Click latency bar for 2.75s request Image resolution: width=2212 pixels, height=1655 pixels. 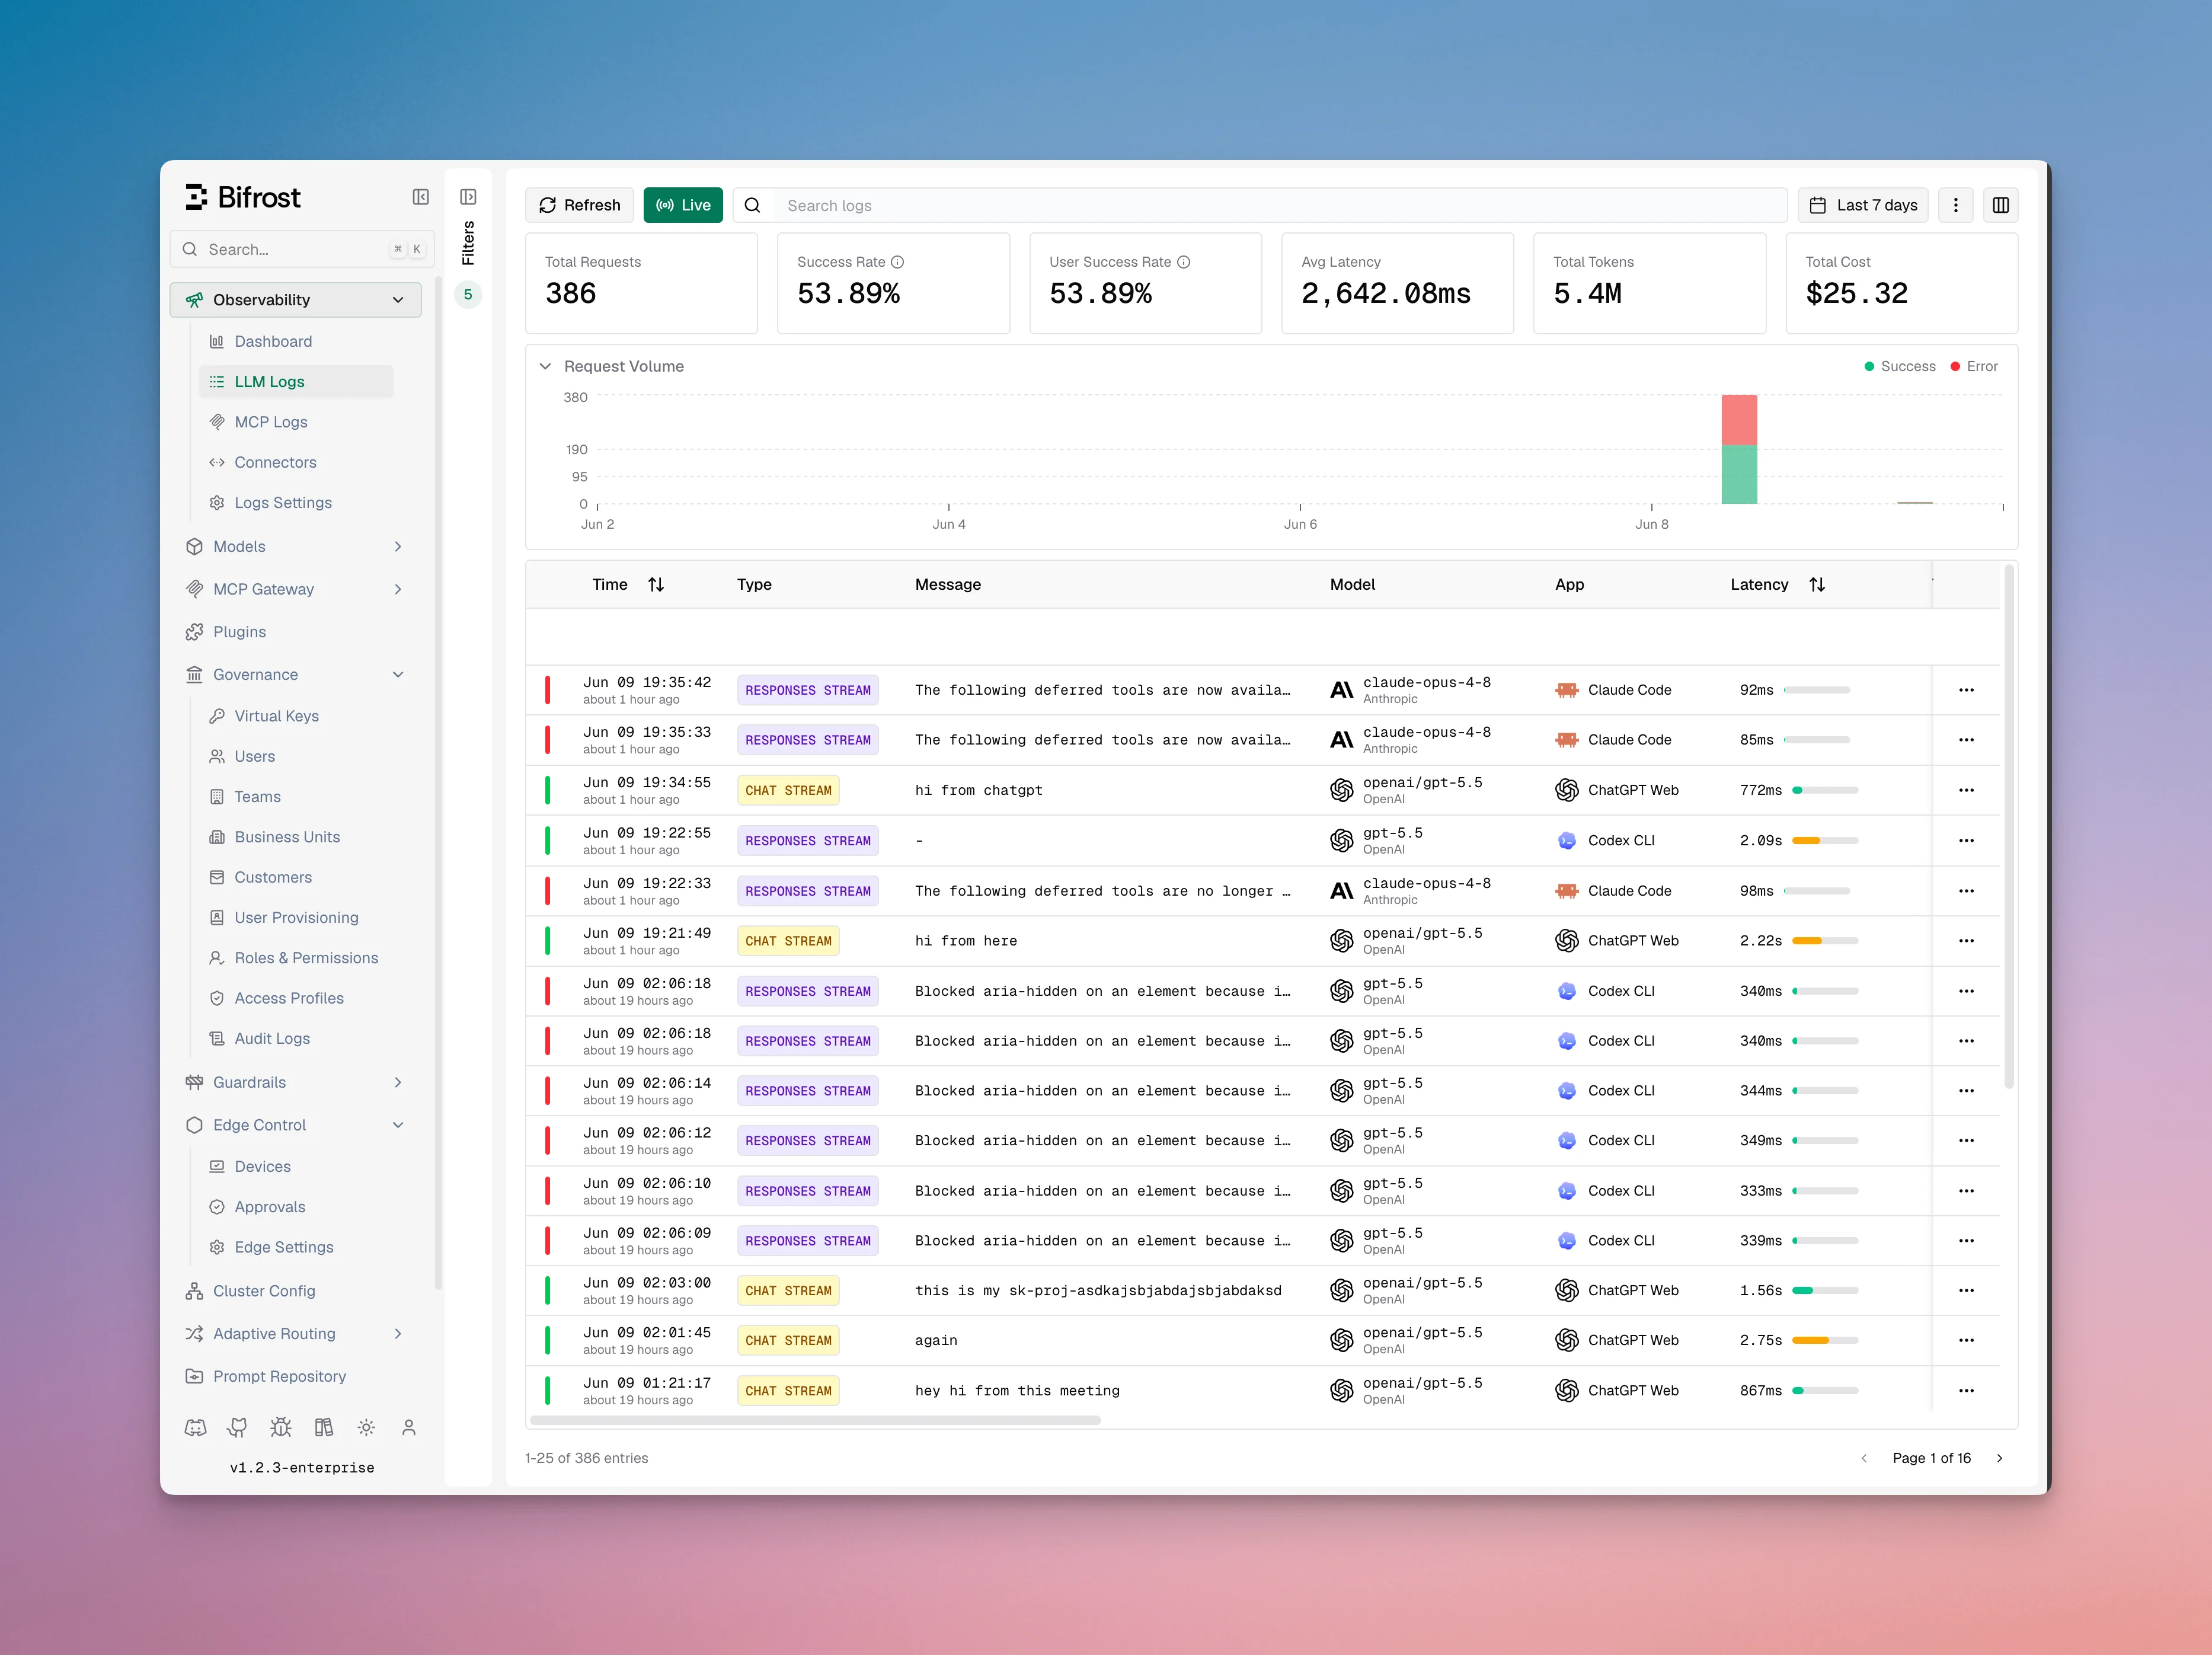point(1825,1340)
